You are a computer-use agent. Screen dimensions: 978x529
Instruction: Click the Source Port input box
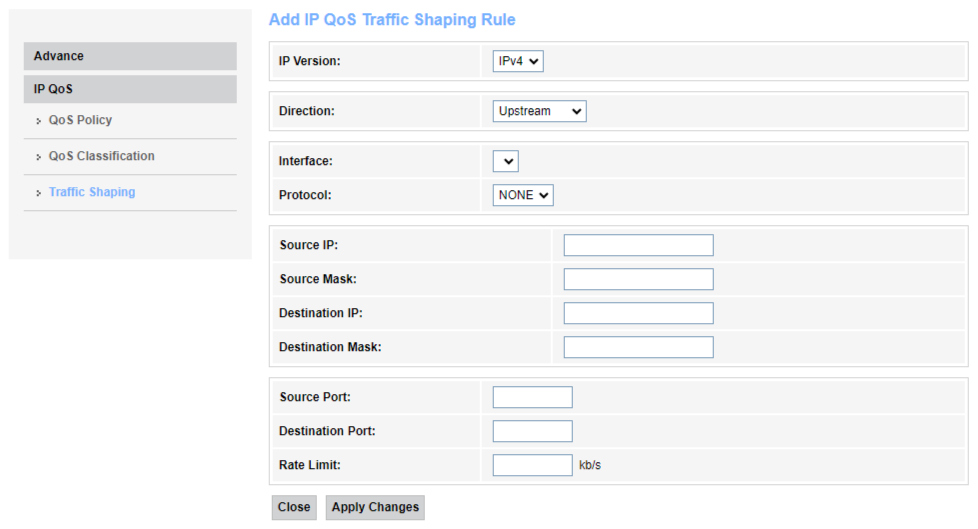click(x=532, y=397)
